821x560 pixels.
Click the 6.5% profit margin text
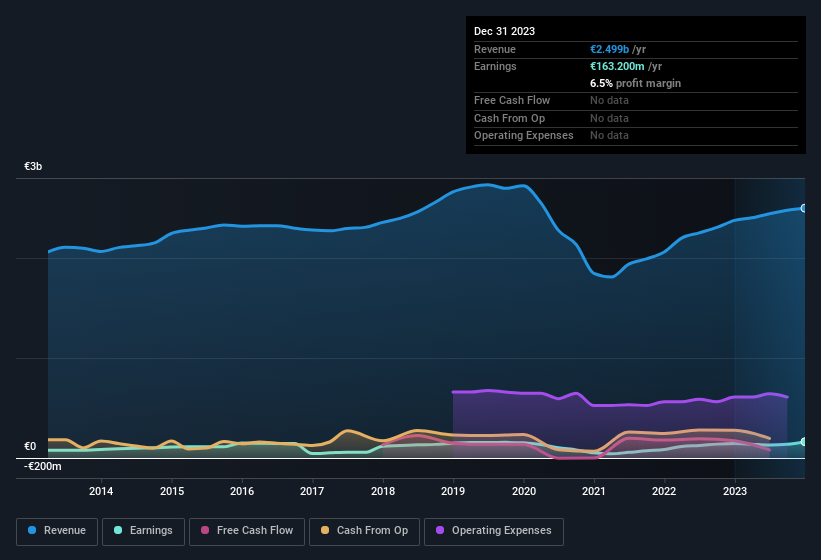[635, 83]
